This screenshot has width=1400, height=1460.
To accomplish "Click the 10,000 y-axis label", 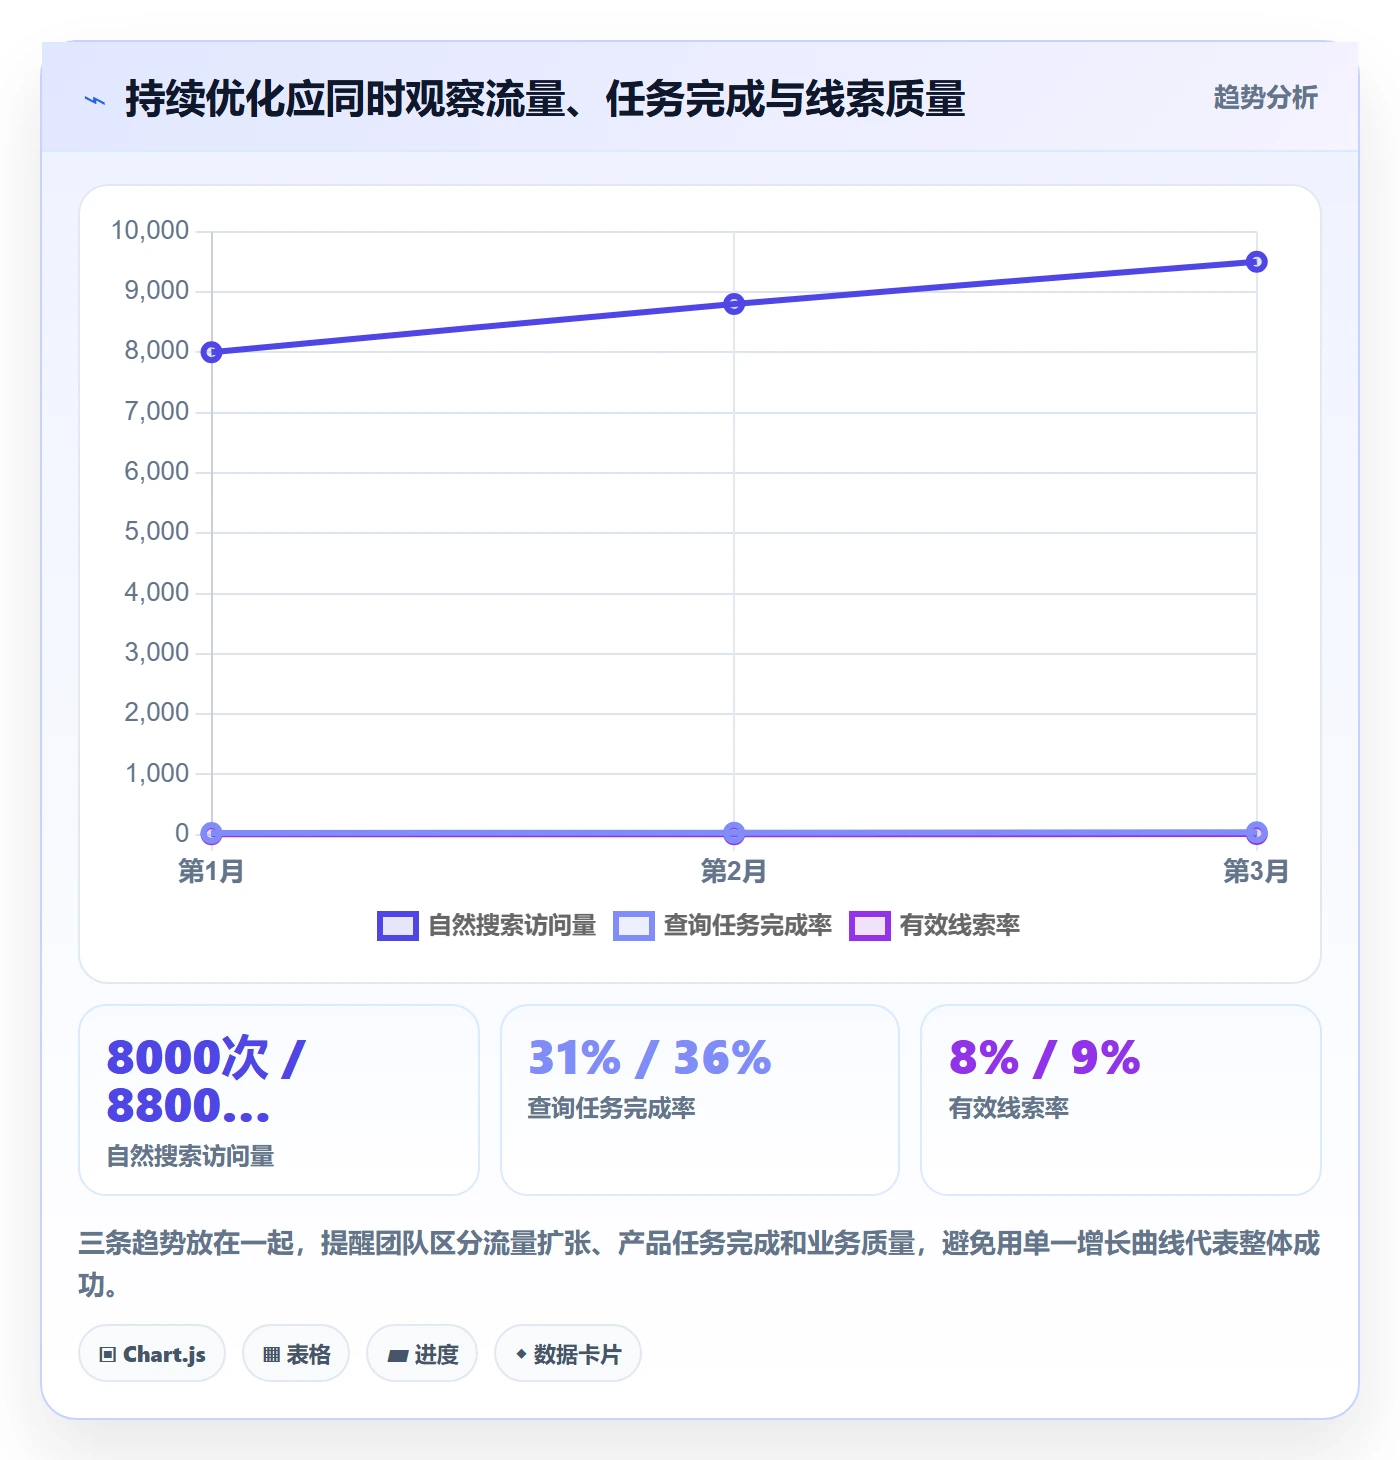I will pyautogui.click(x=150, y=231).
